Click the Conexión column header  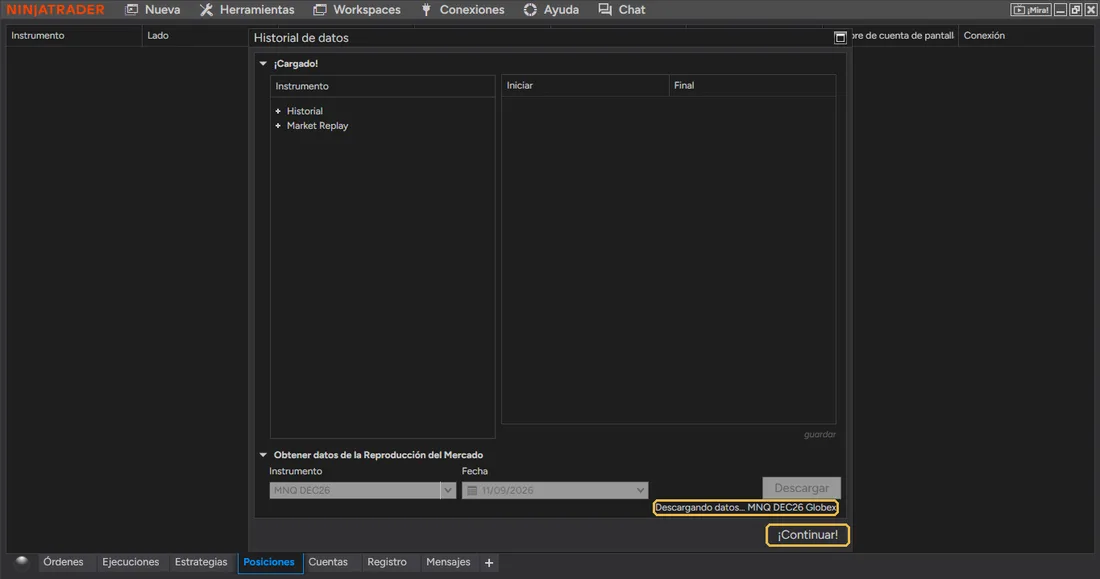(1026, 36)
